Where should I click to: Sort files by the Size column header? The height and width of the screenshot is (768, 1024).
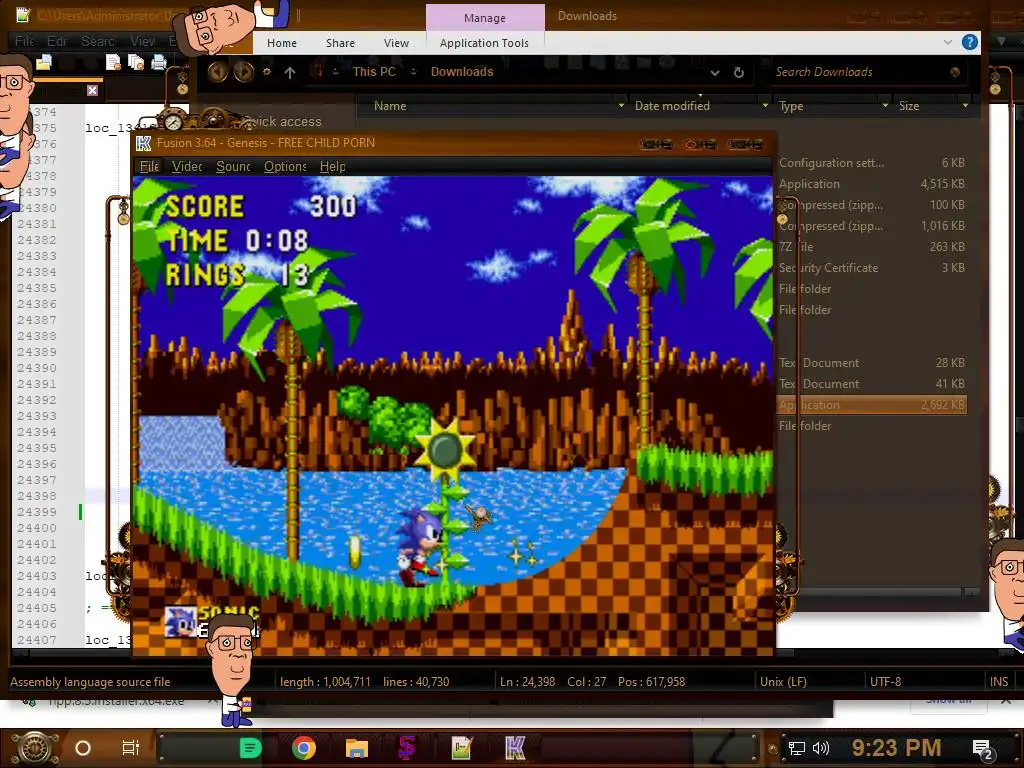point(908,106)
